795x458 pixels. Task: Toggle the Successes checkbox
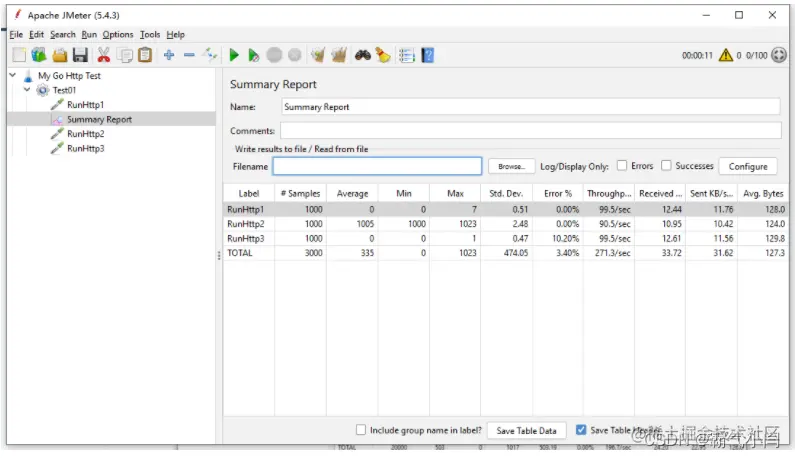666,166
